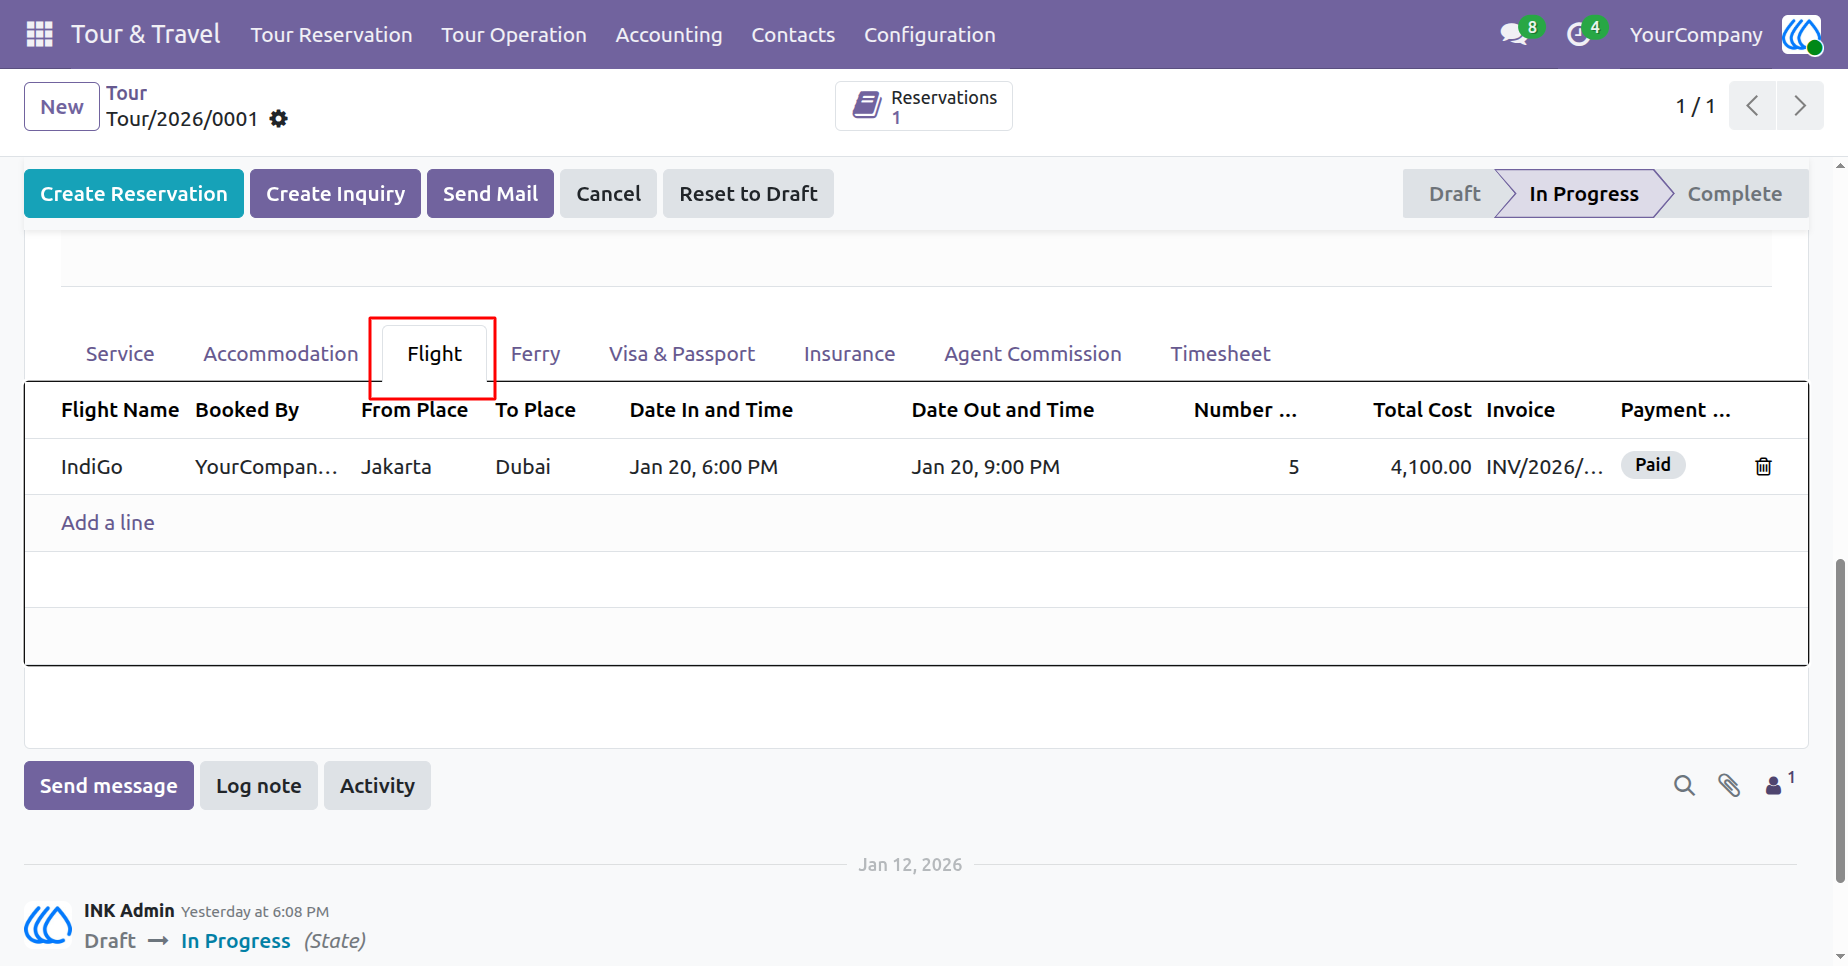Click the Log note button

[259, 786]
